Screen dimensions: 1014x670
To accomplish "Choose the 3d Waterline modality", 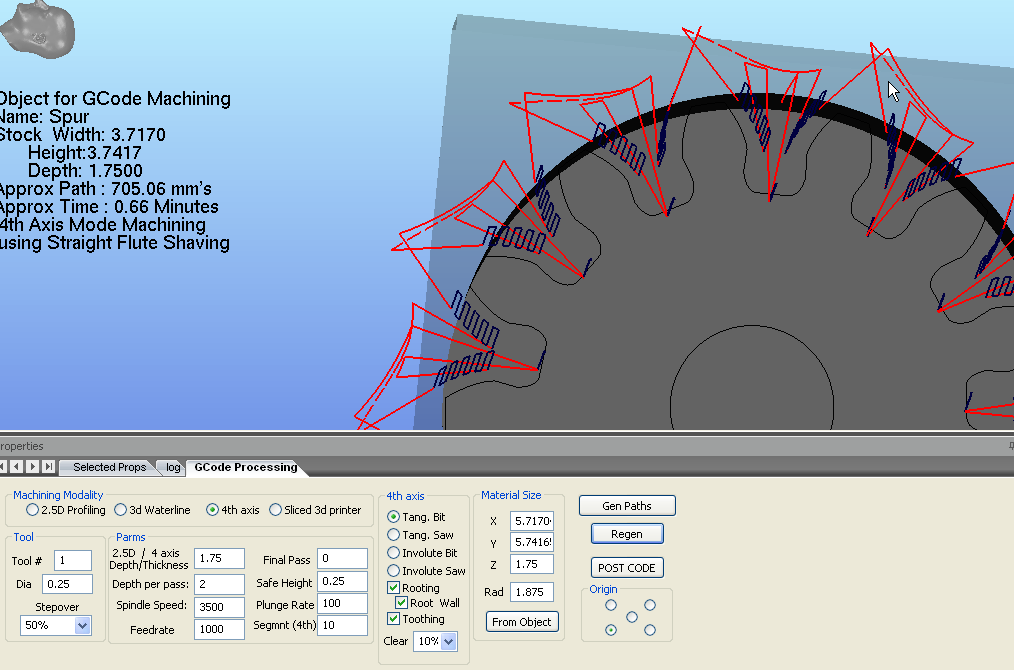I will pos(121,510).
